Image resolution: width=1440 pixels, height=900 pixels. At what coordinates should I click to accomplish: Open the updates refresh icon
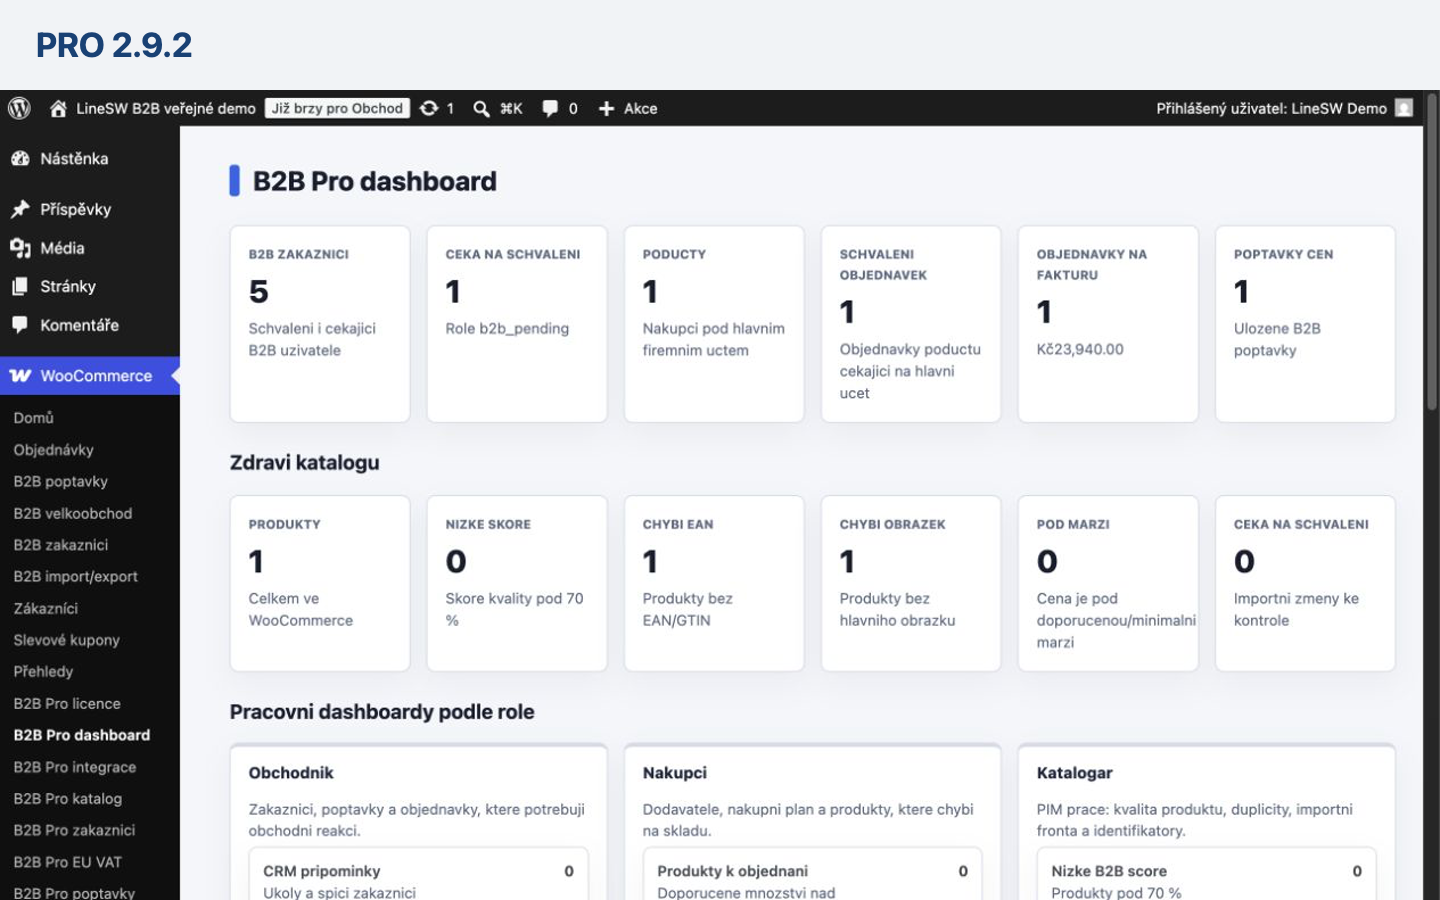[x=429, y=108]
